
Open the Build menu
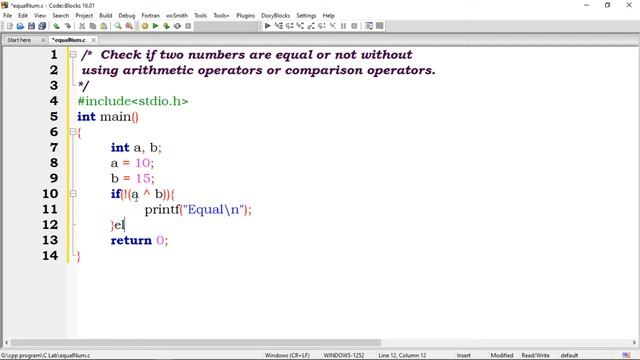pos(106,16)
